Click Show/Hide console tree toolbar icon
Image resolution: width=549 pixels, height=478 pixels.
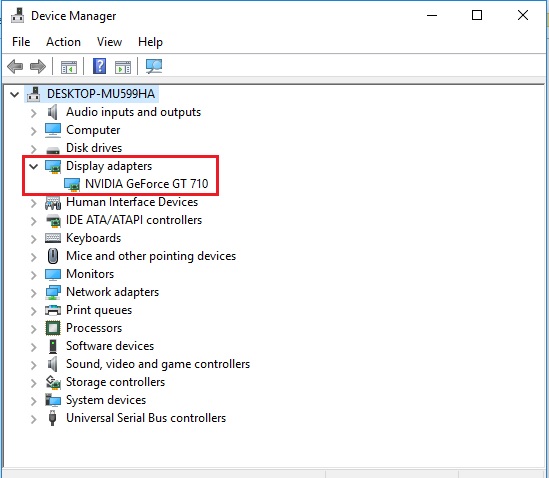[x=69, y=67]
